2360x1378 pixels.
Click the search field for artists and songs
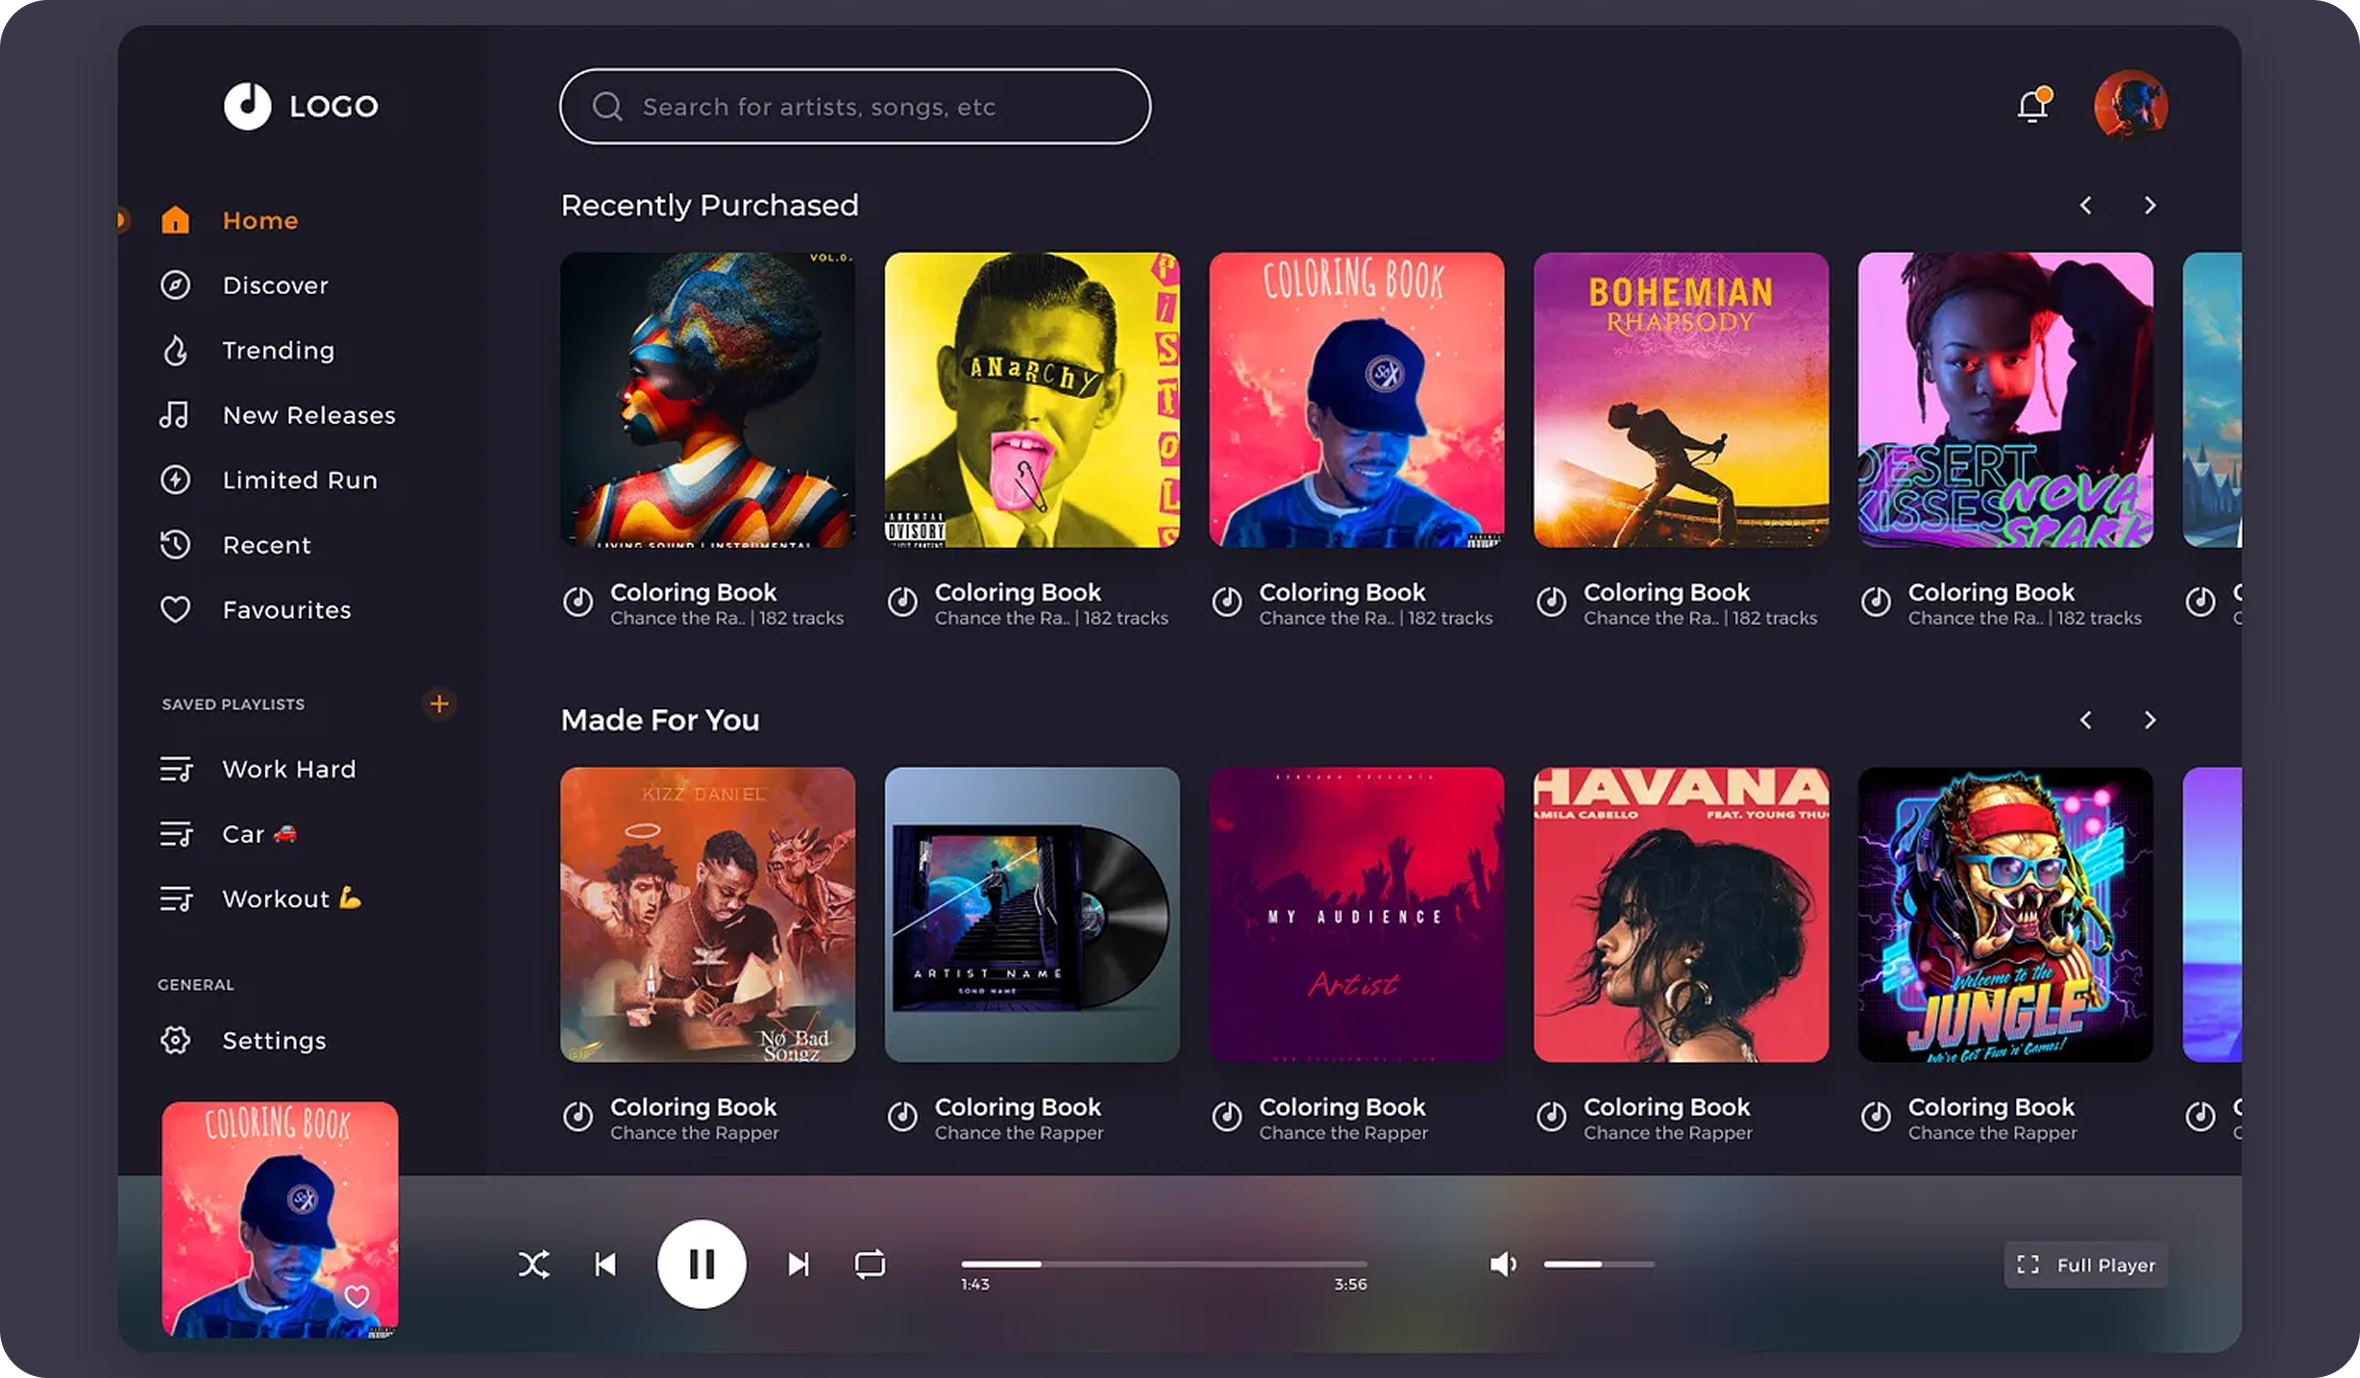(x=855, y=107)
